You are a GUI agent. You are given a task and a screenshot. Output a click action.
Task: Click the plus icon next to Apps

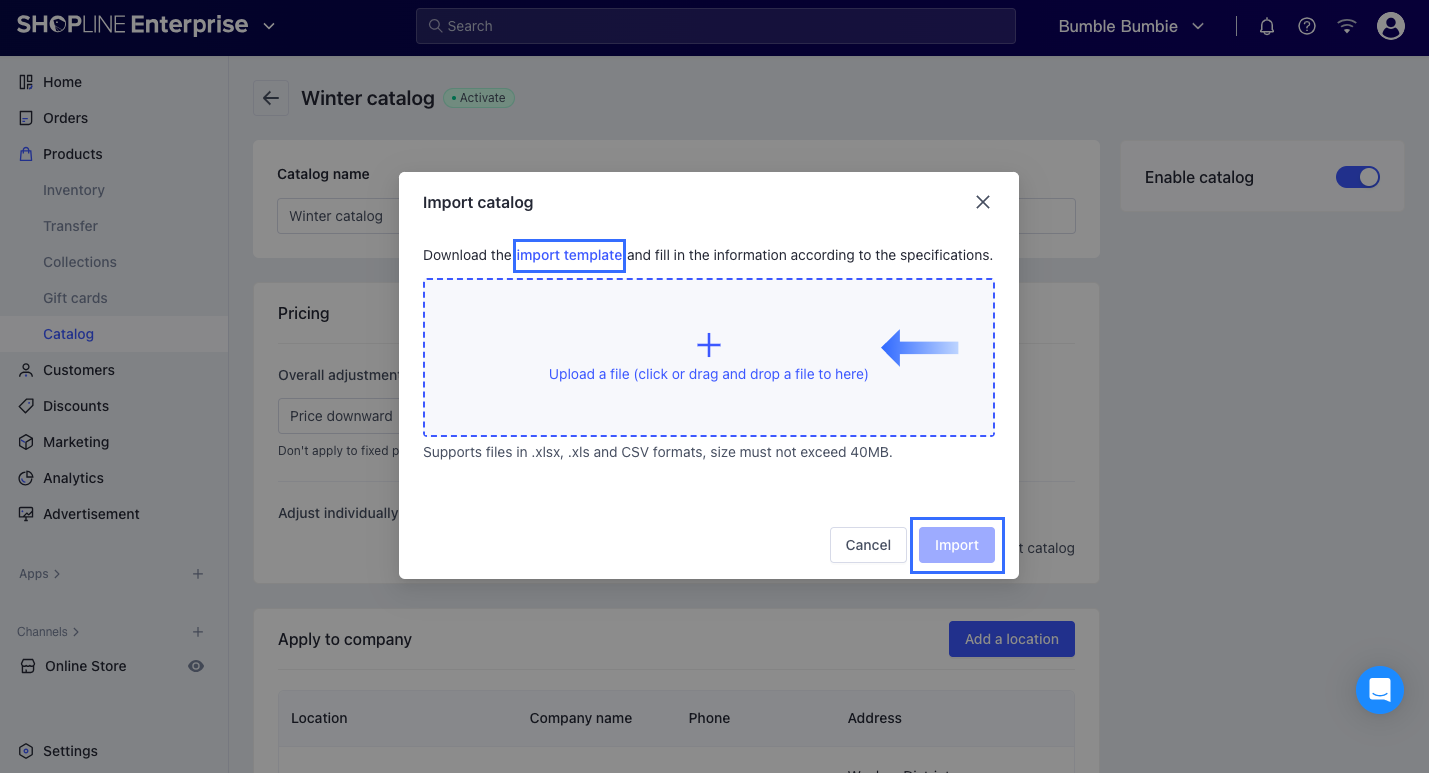click(198, 574)
